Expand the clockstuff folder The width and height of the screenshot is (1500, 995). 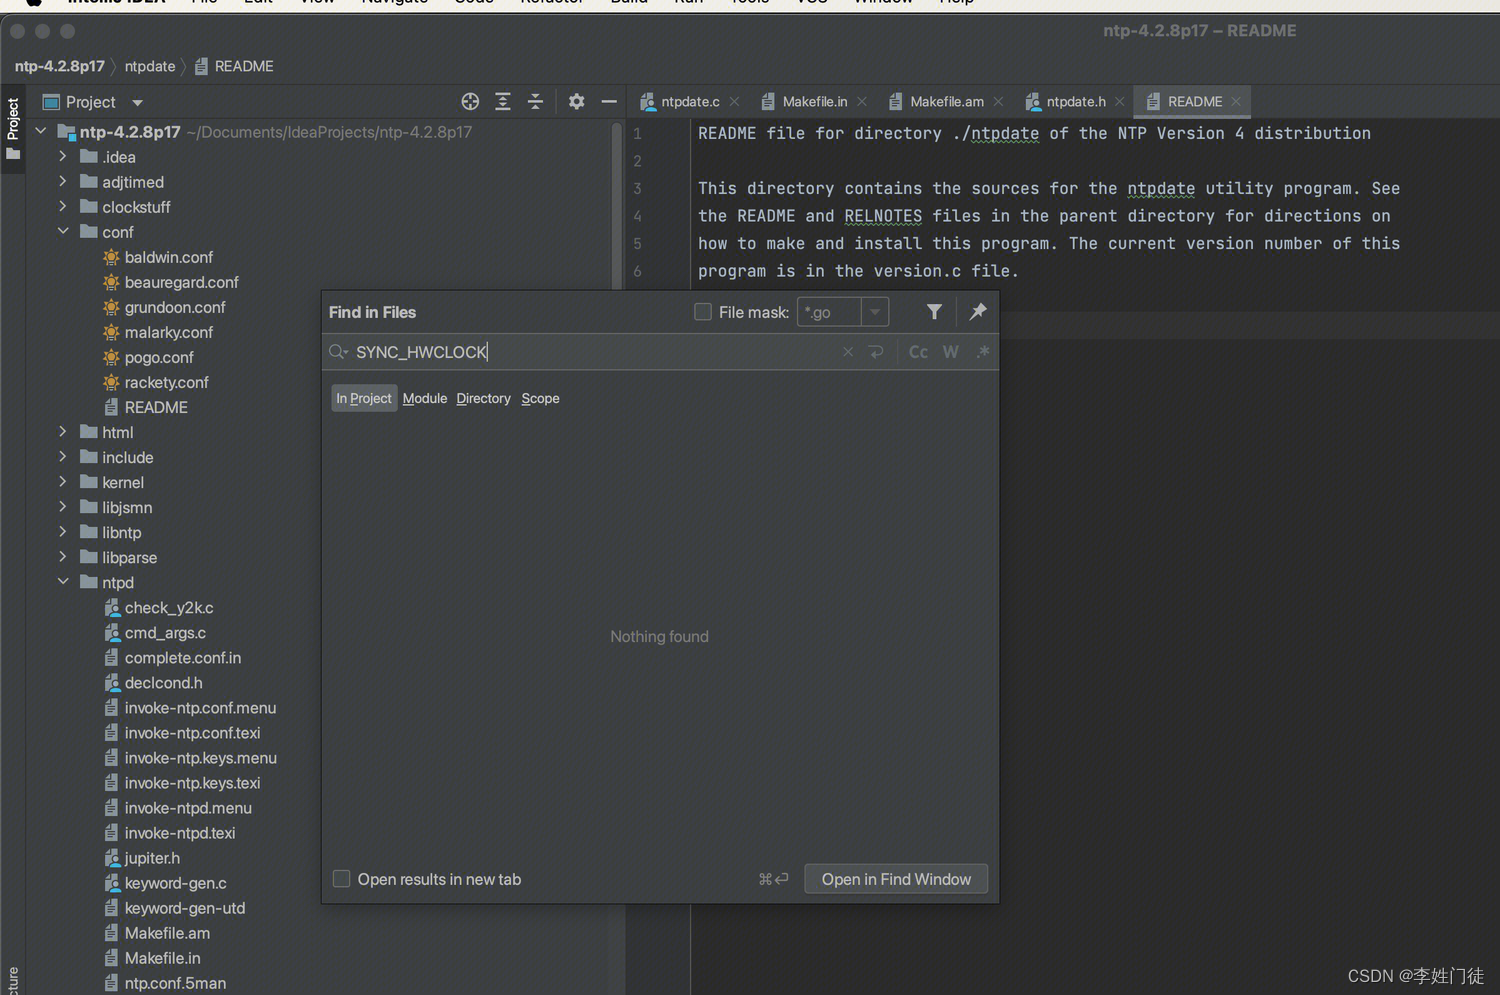point(63,206)
